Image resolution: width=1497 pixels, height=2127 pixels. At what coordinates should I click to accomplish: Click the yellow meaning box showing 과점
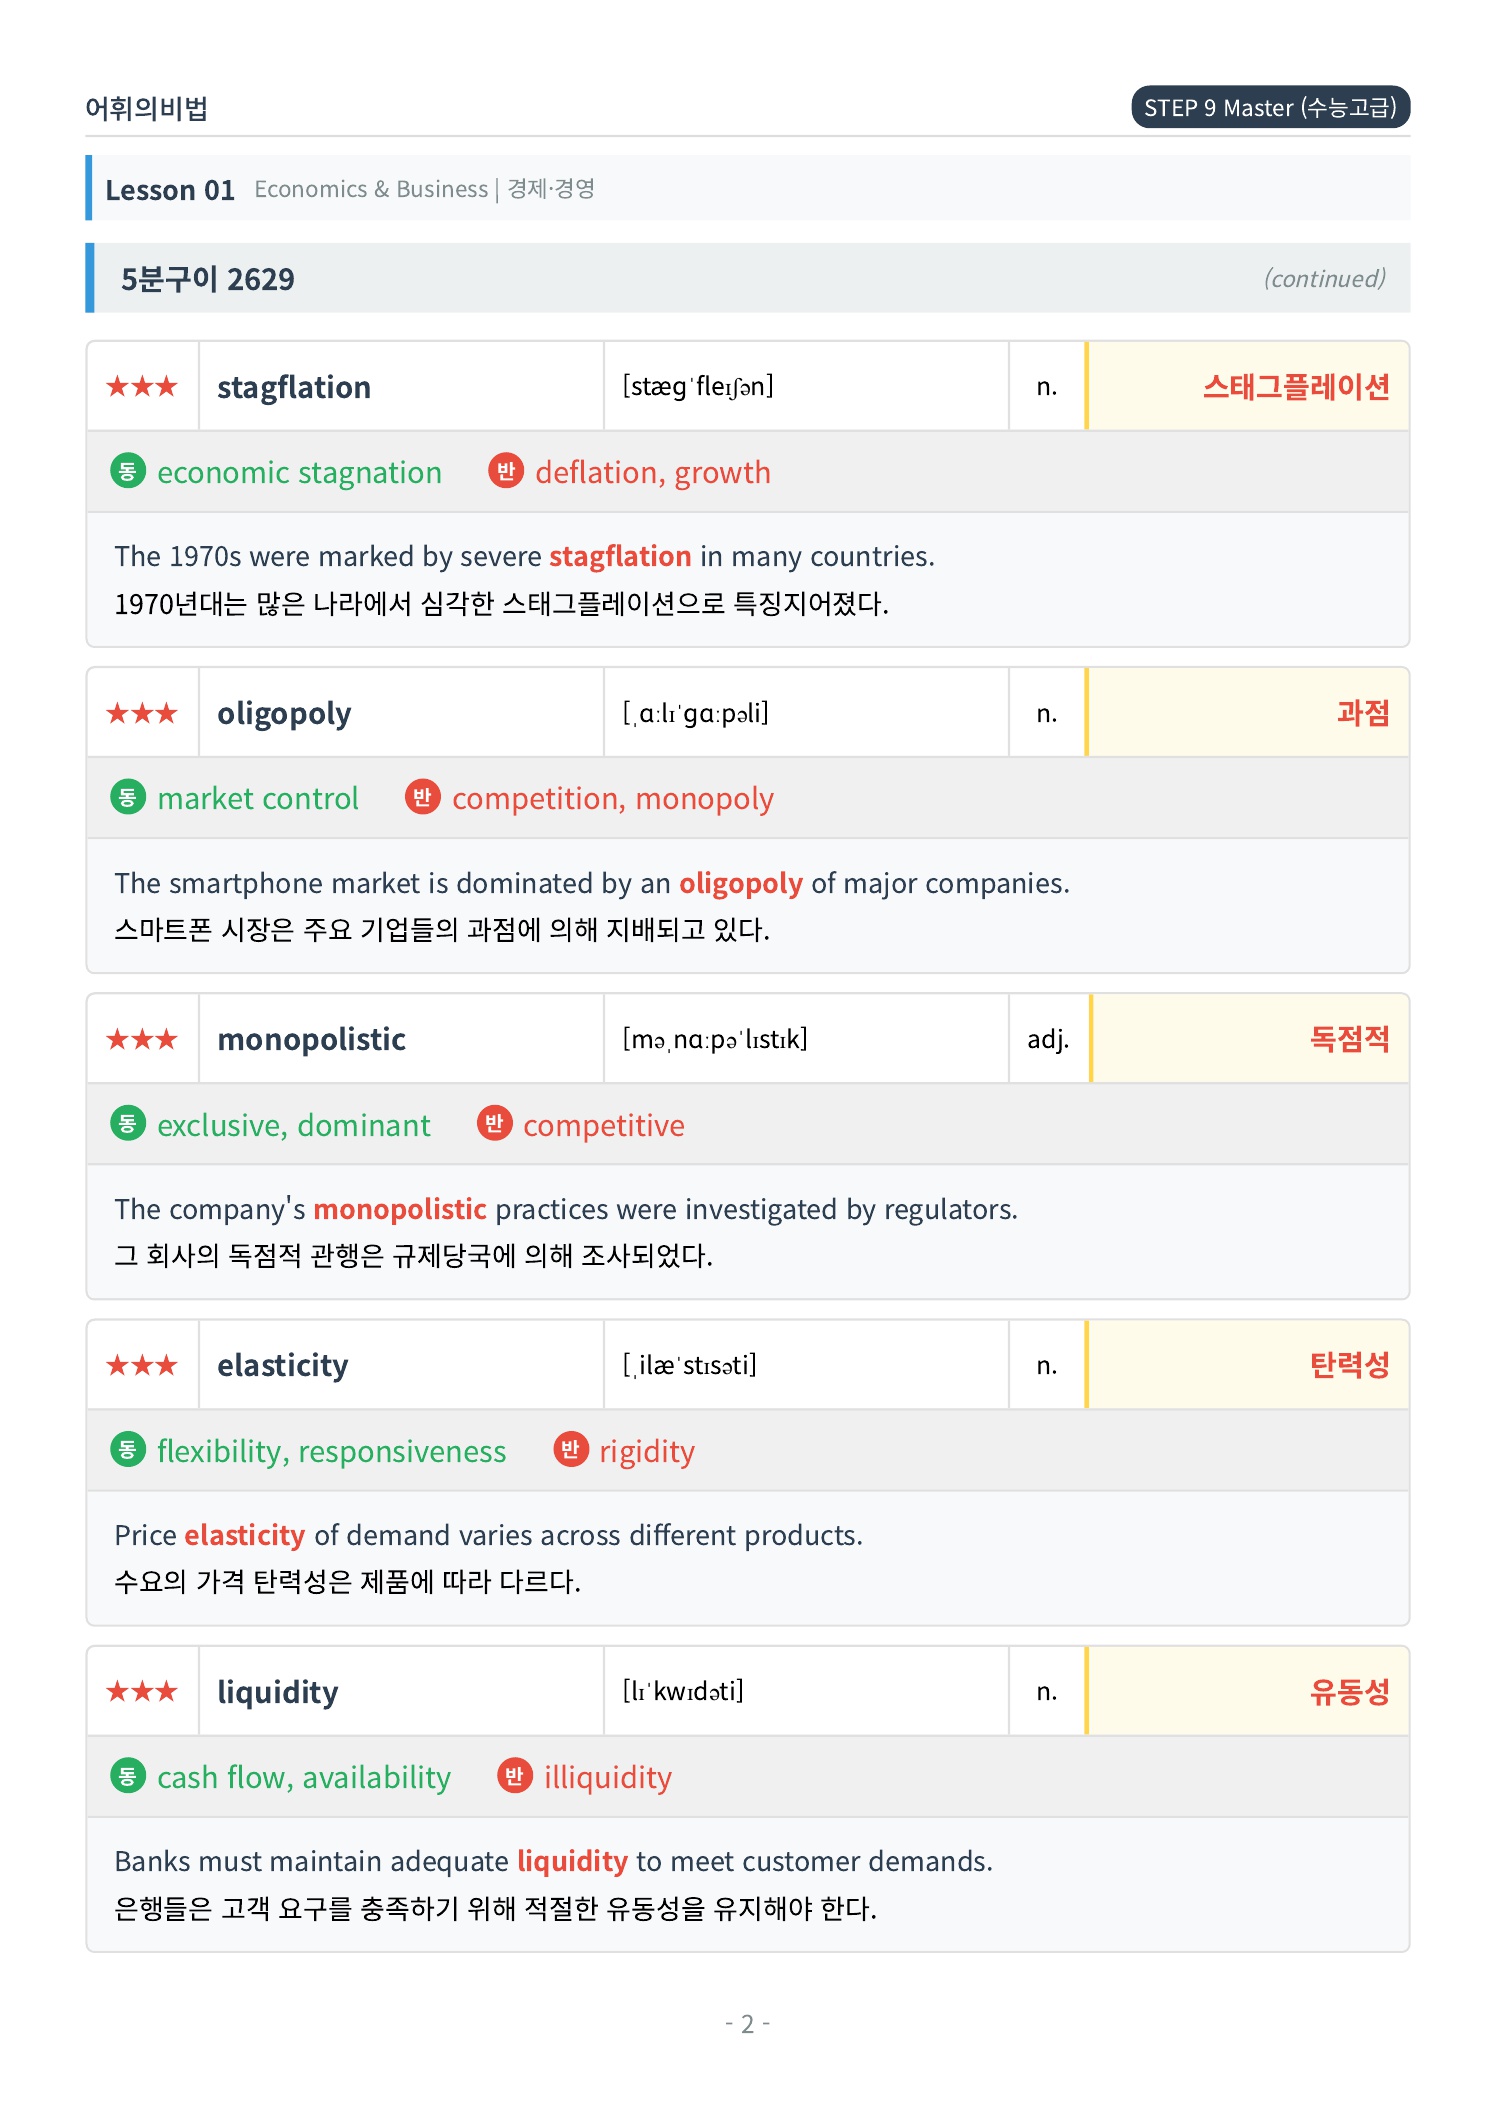[x=1247, y=713]
